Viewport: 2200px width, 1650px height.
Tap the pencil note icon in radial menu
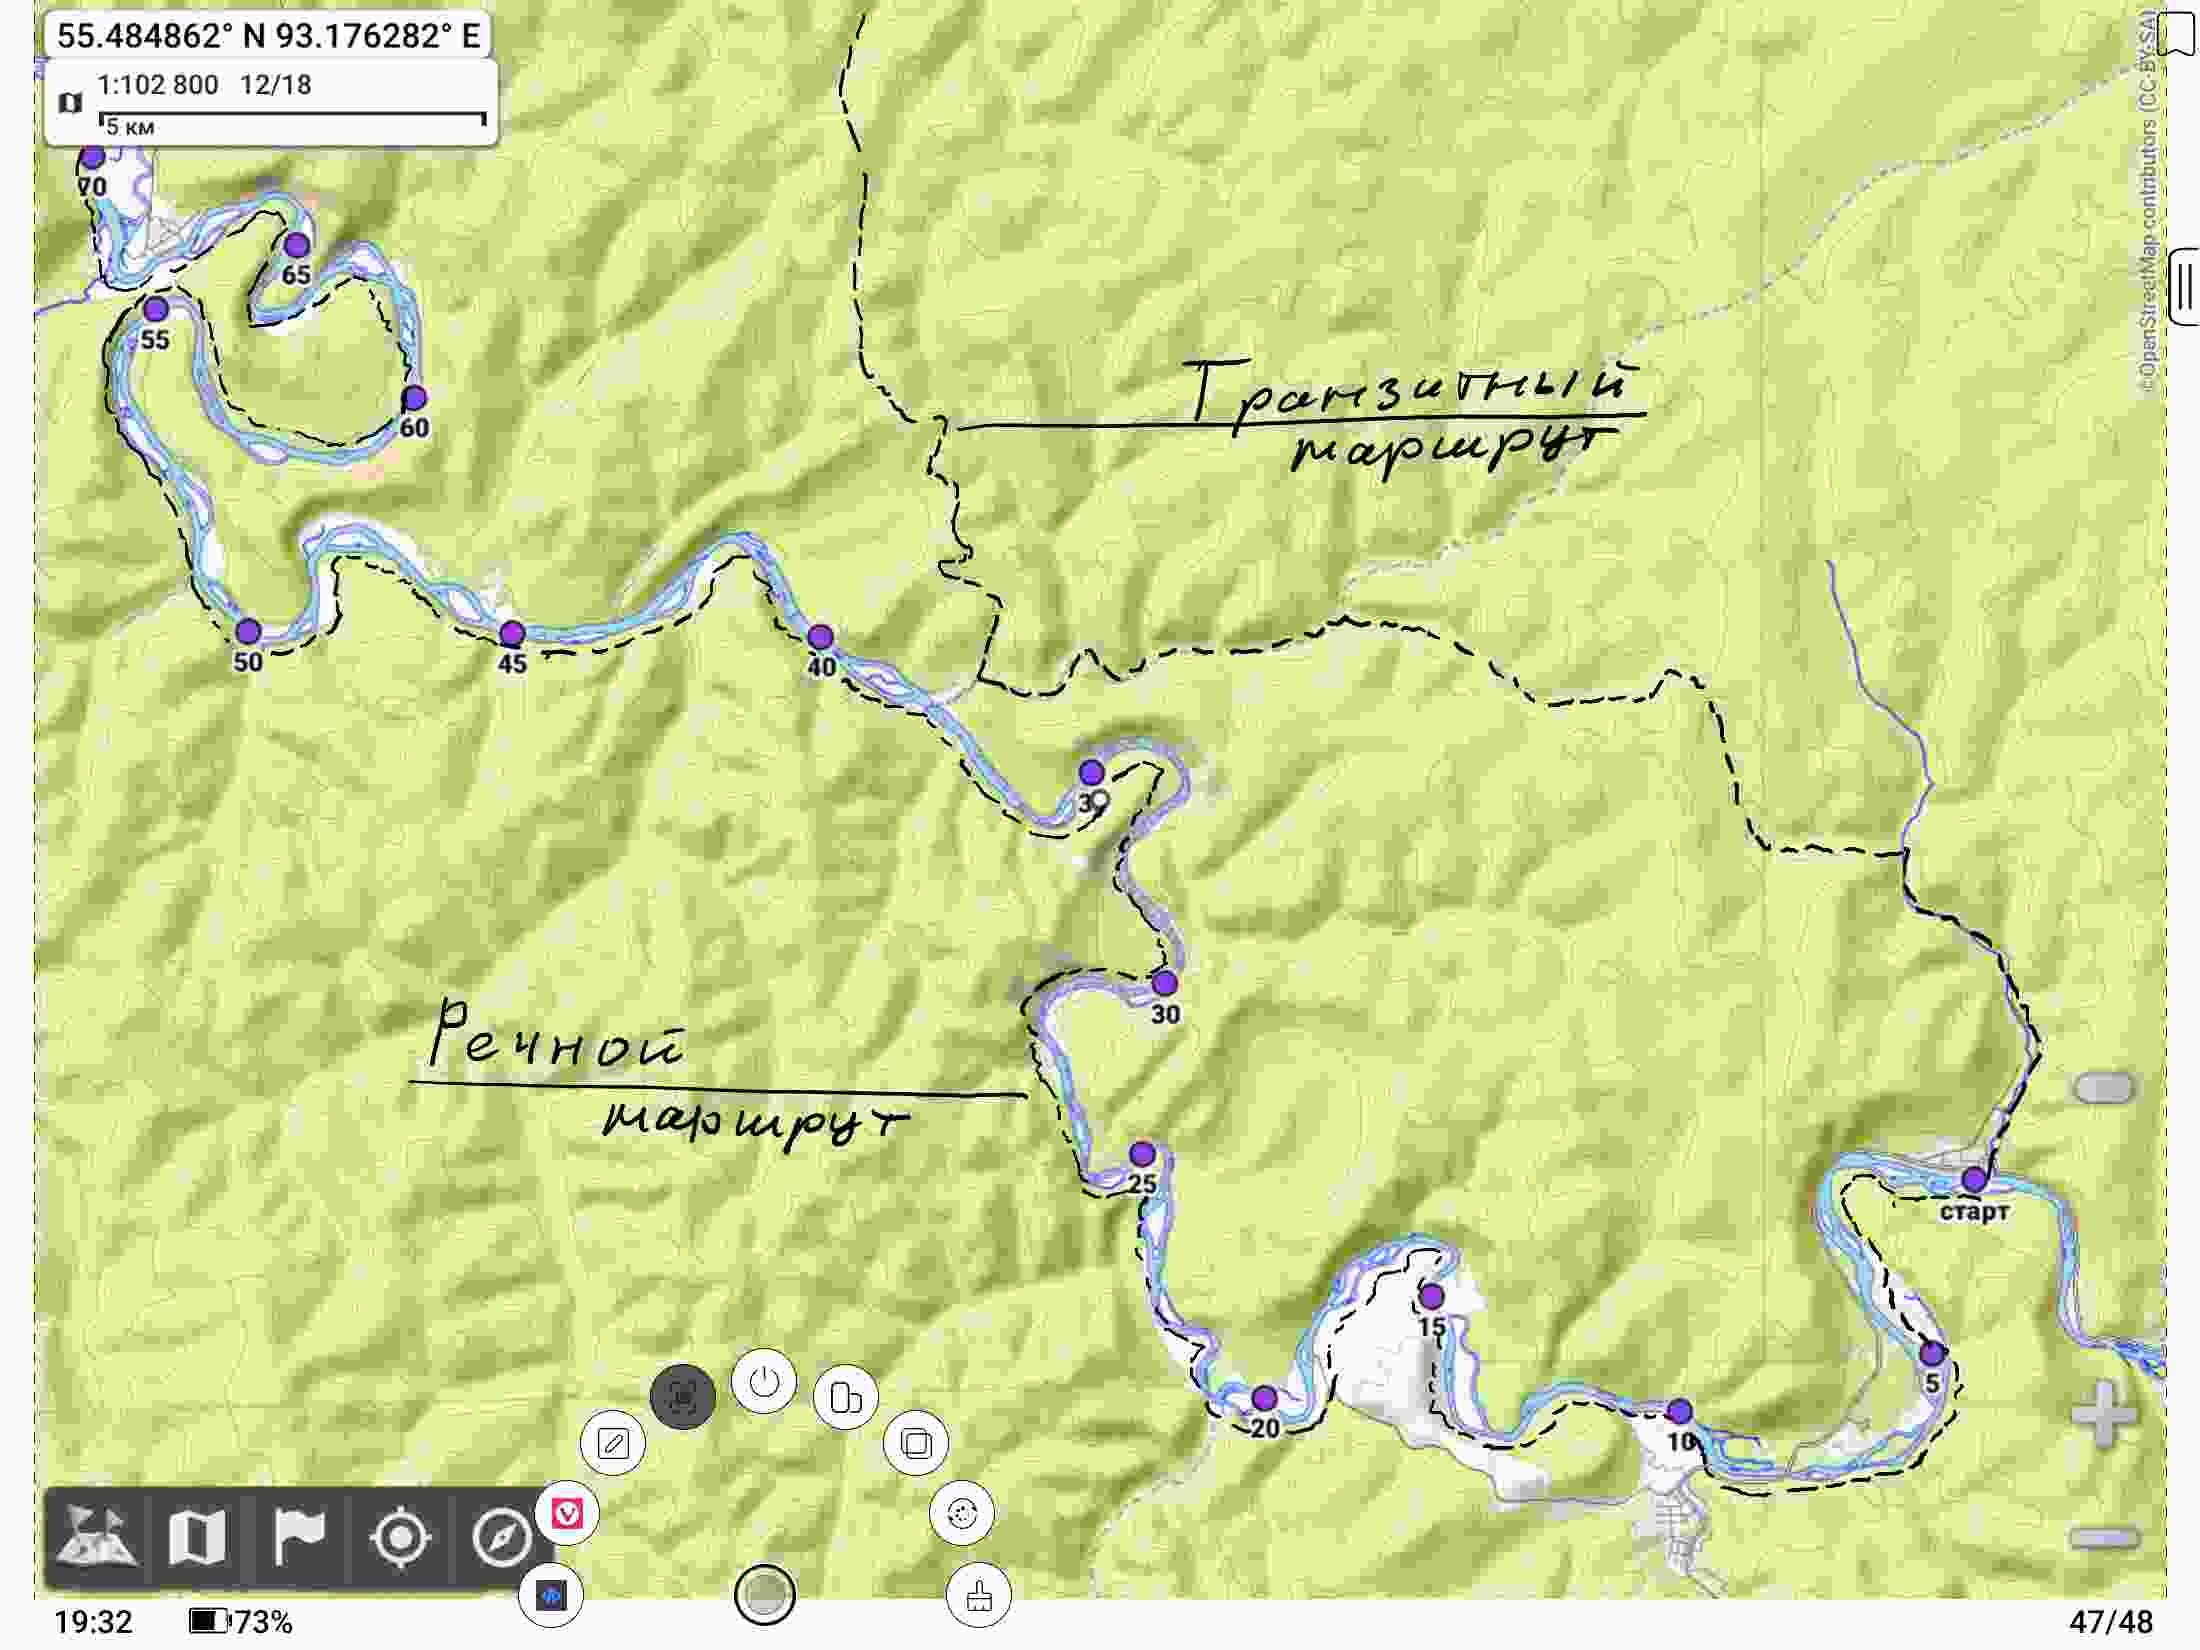613,1443
